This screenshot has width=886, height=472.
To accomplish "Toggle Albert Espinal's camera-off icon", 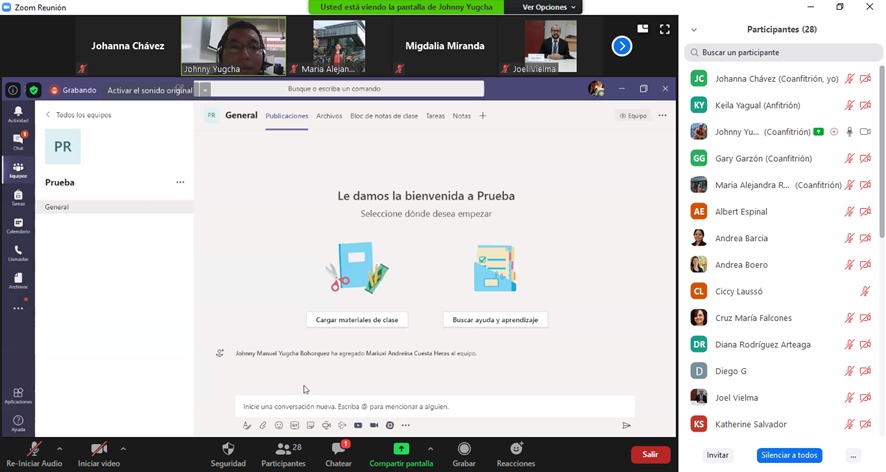I will (x=865, y=211).
